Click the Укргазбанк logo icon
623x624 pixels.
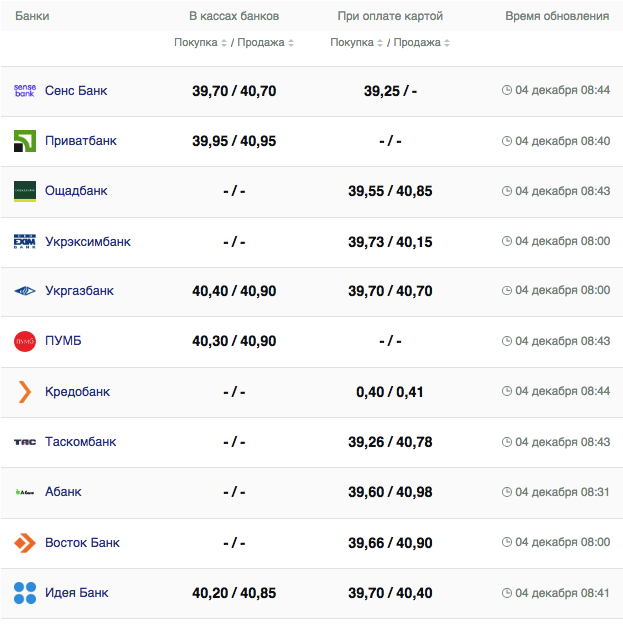click(25, 292)
